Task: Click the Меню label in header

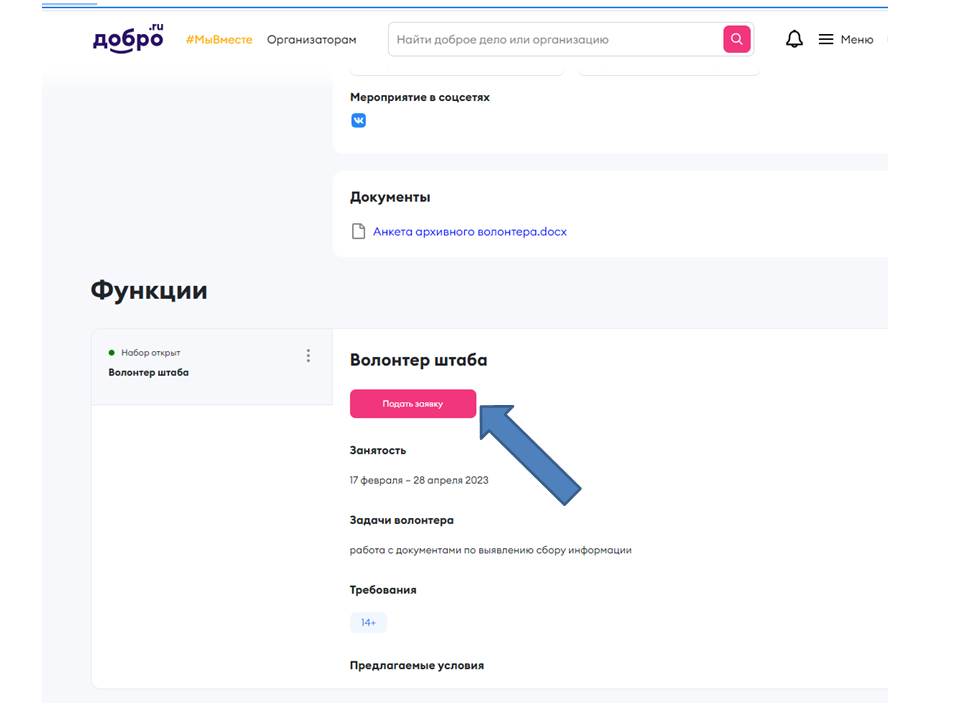Action: [x=857, y=40]
